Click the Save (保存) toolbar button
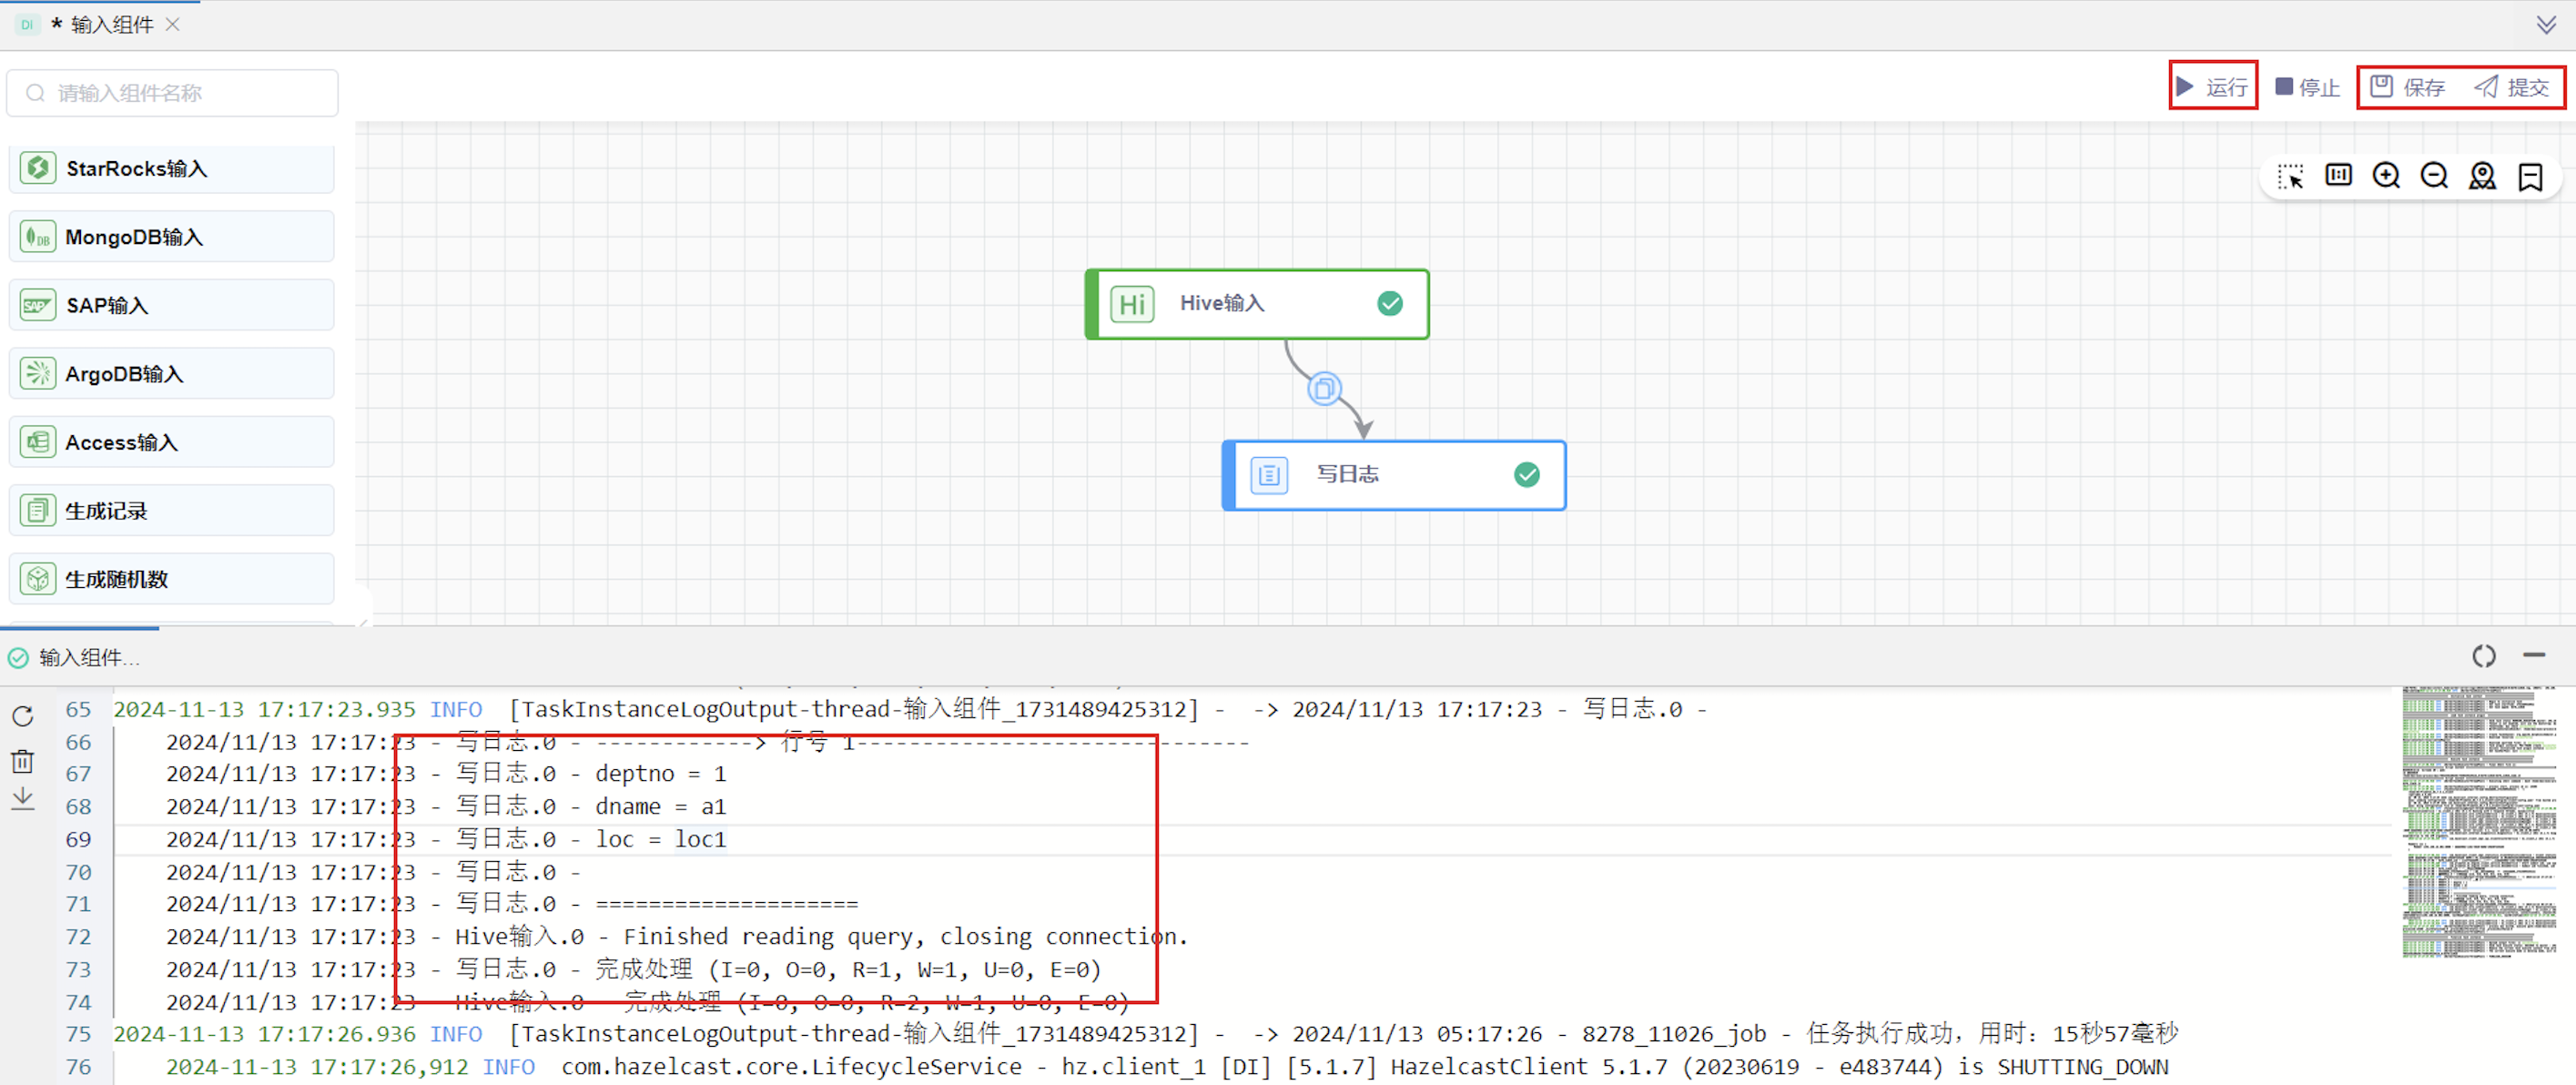 (2407, 87)
